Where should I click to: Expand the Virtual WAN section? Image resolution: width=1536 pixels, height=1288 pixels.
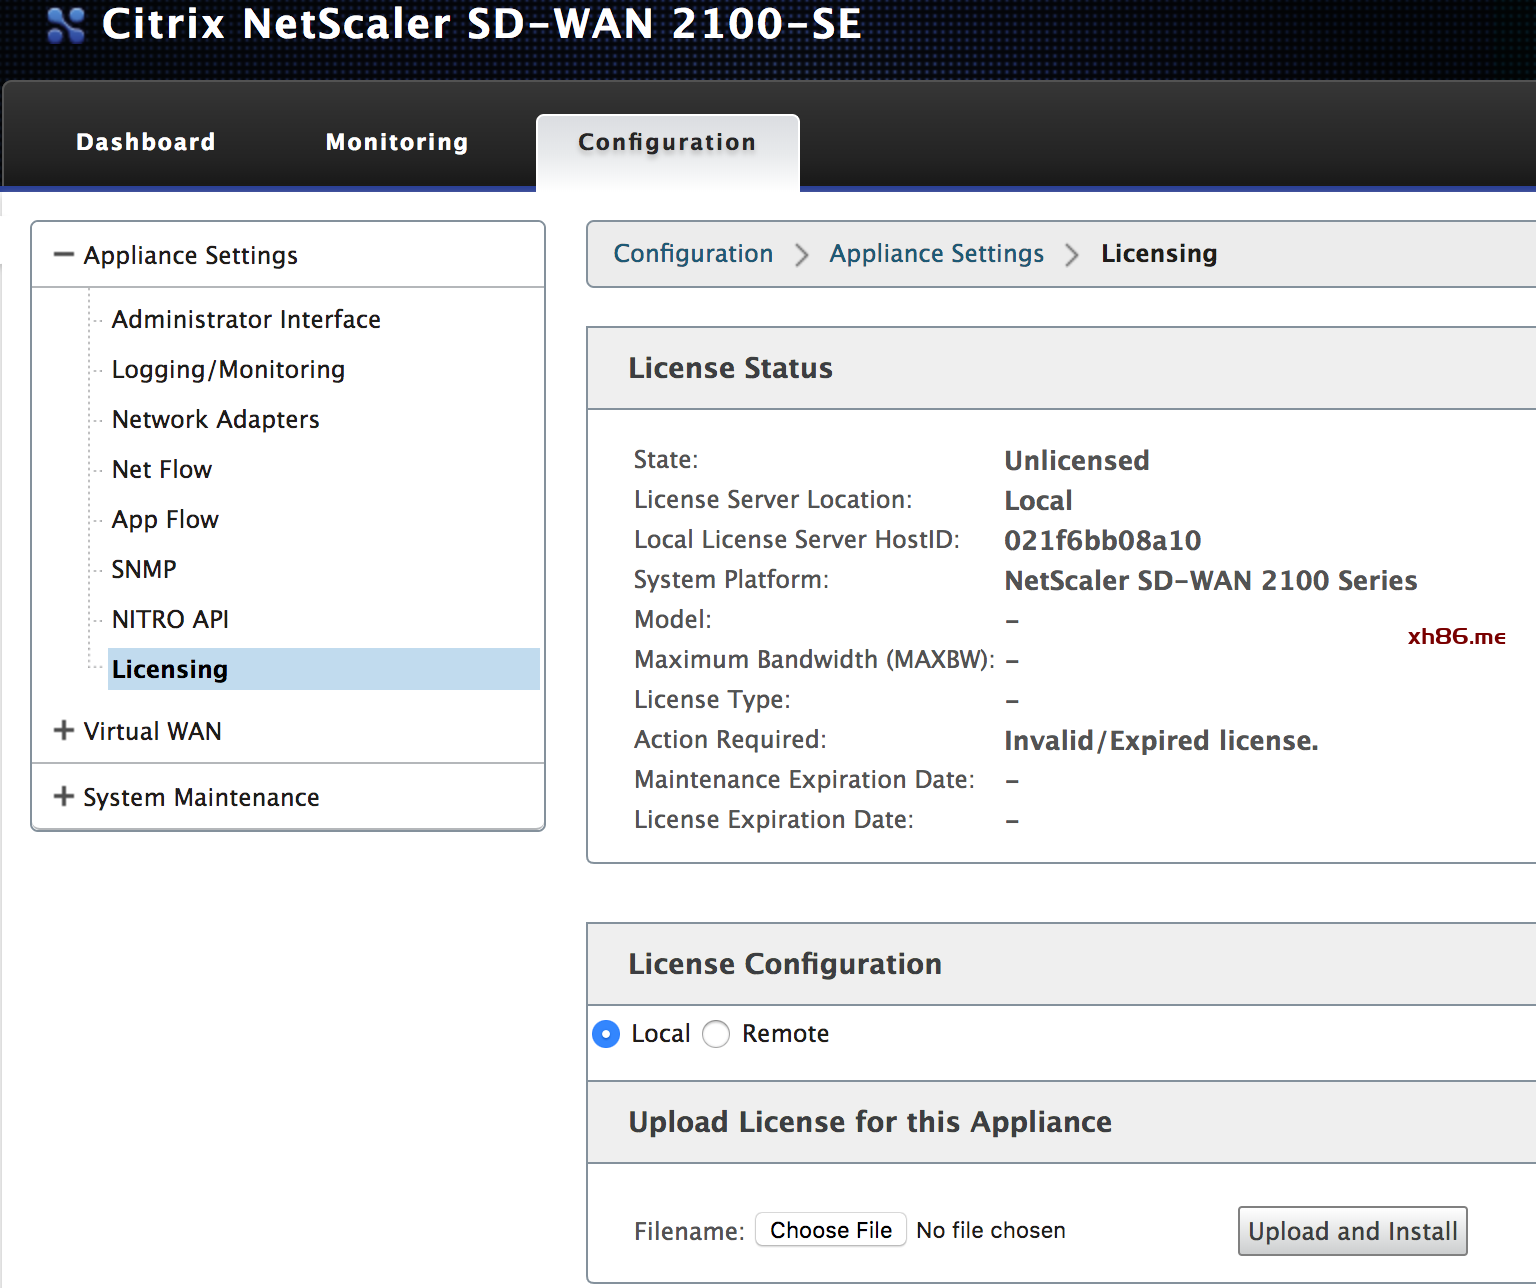(64, 731)
